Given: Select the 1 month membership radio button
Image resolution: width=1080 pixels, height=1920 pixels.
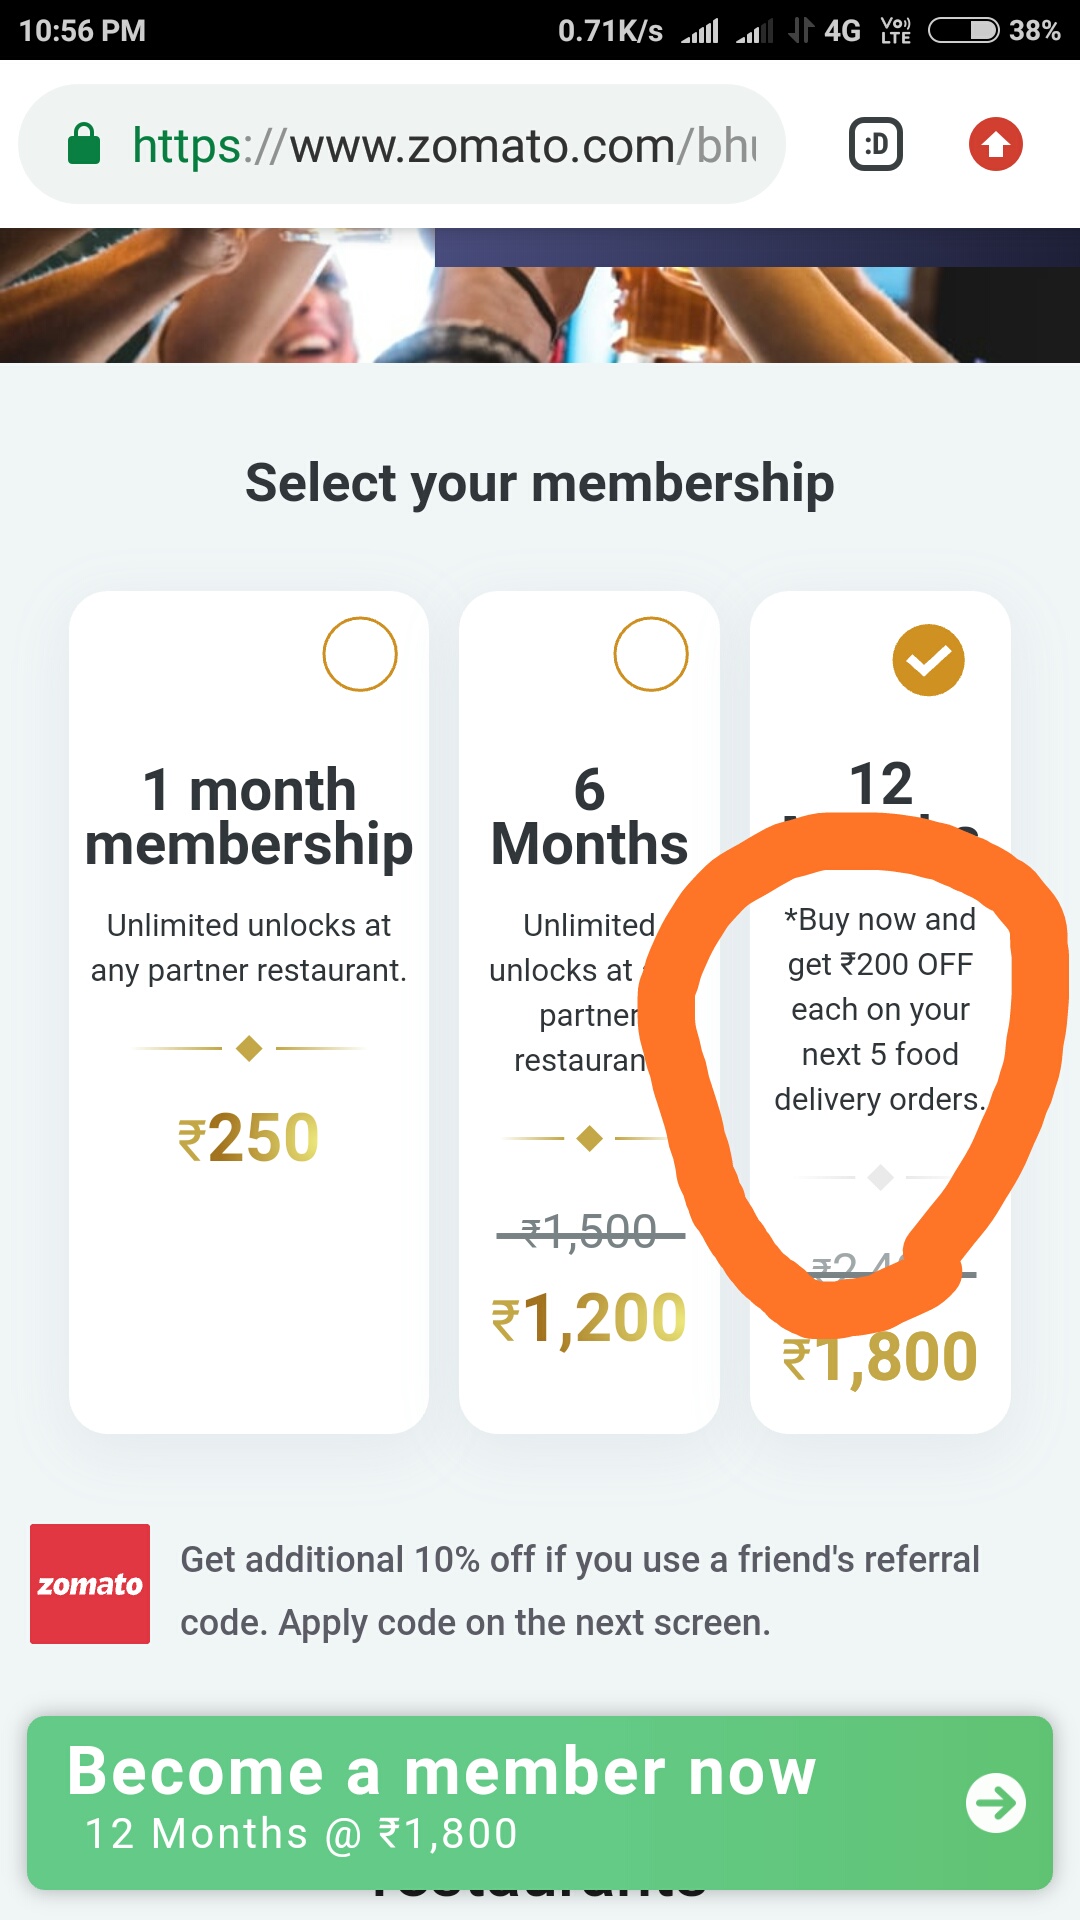Looking at the screenshot, I should 361,653.
